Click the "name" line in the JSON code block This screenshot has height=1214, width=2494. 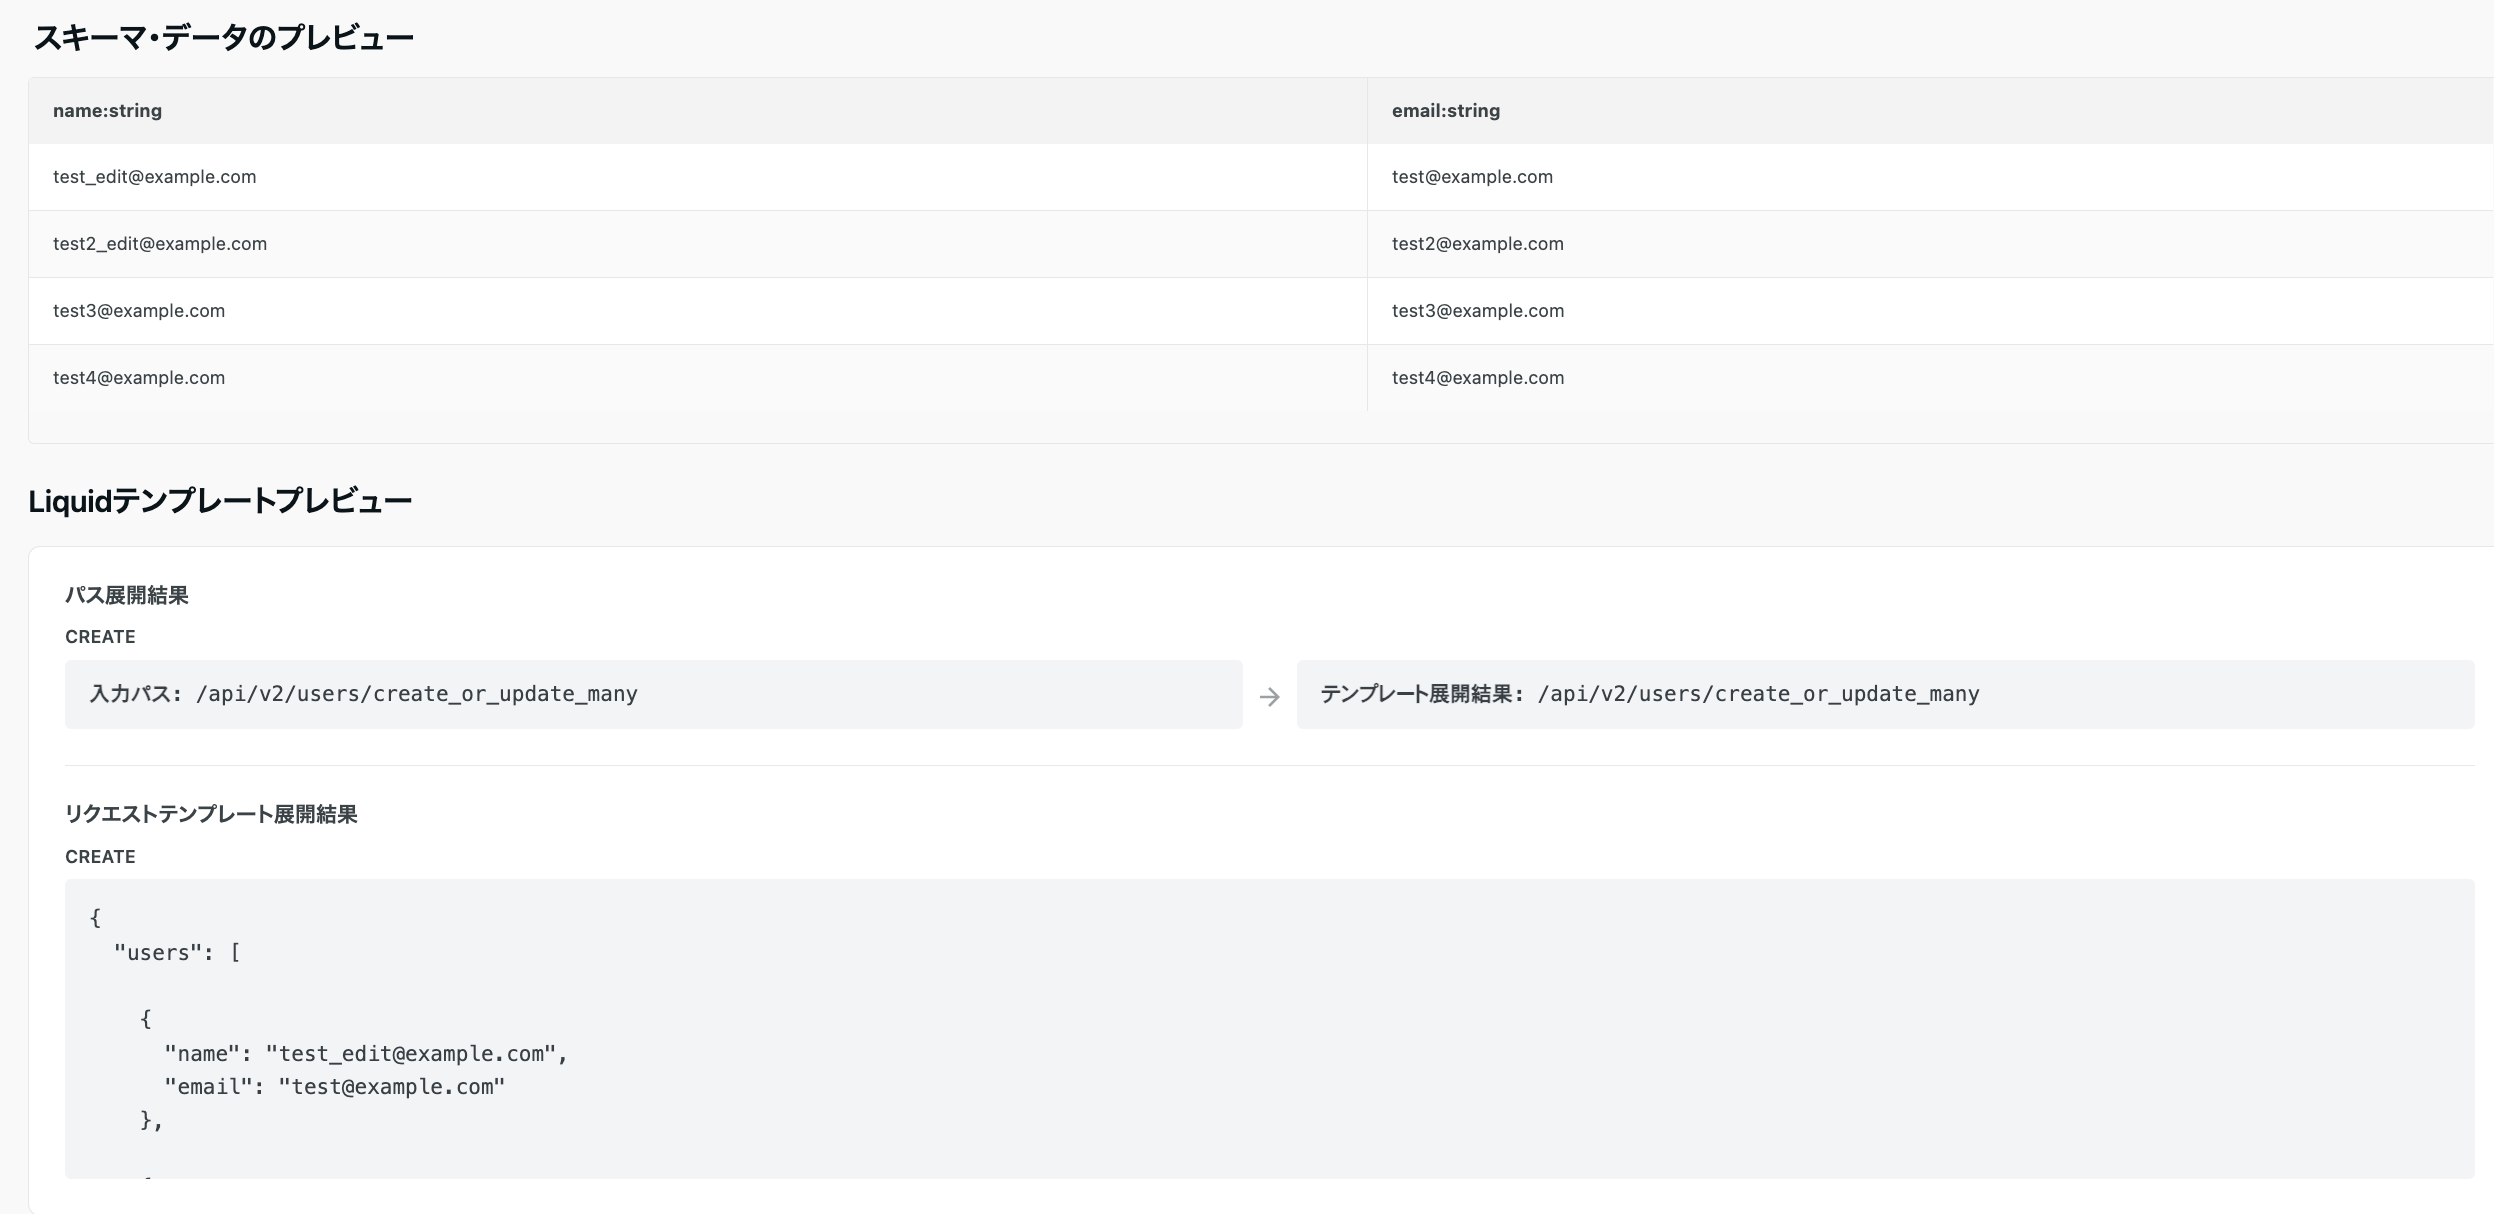(365, 1054)
